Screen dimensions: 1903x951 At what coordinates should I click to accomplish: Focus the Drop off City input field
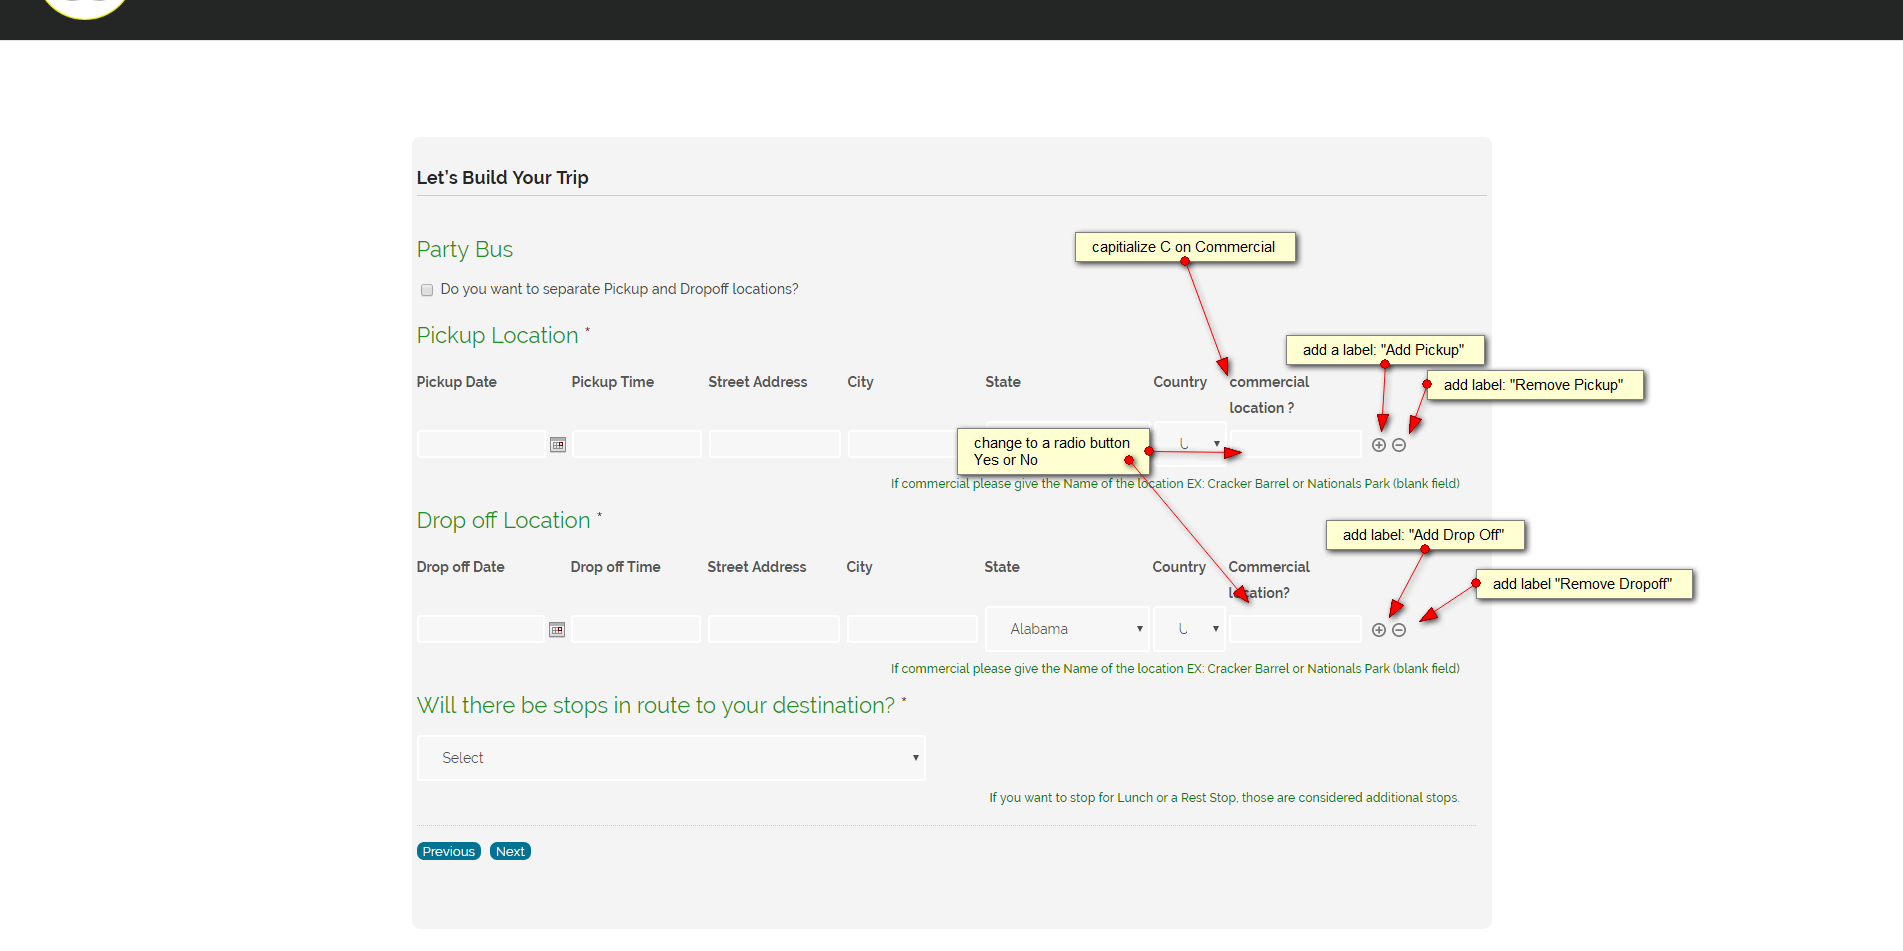tap(911, 629)
